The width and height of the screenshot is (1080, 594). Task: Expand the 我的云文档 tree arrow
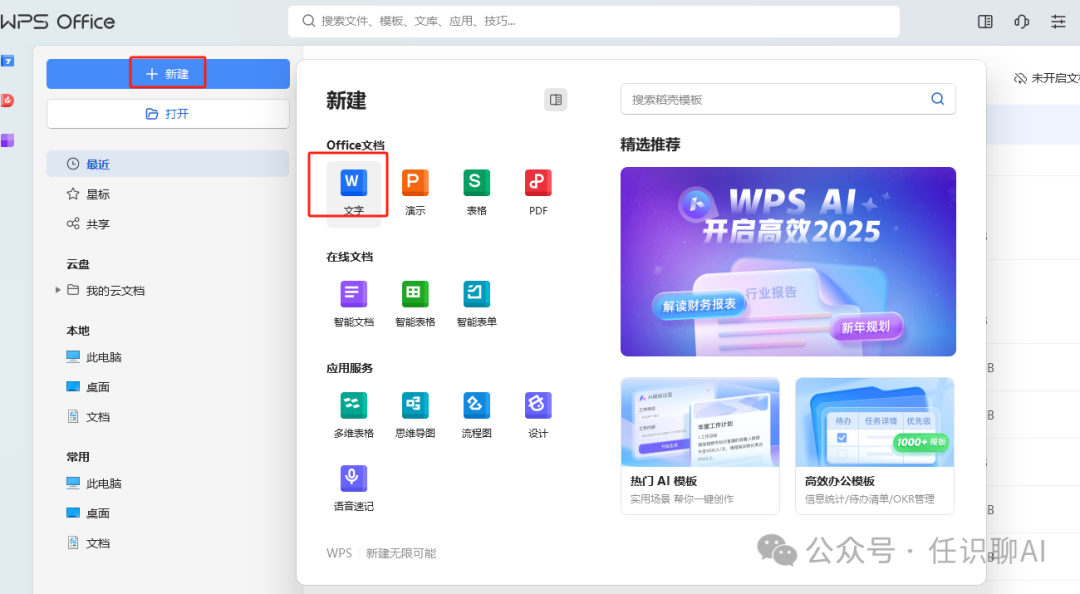point(58,290)
